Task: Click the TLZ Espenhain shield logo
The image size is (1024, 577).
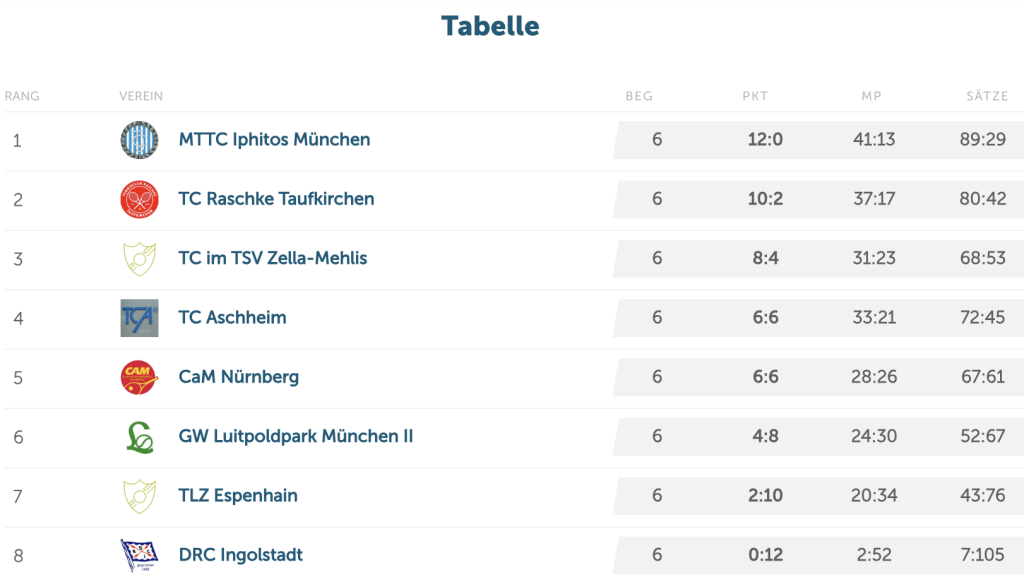Action: click(139, 496)
